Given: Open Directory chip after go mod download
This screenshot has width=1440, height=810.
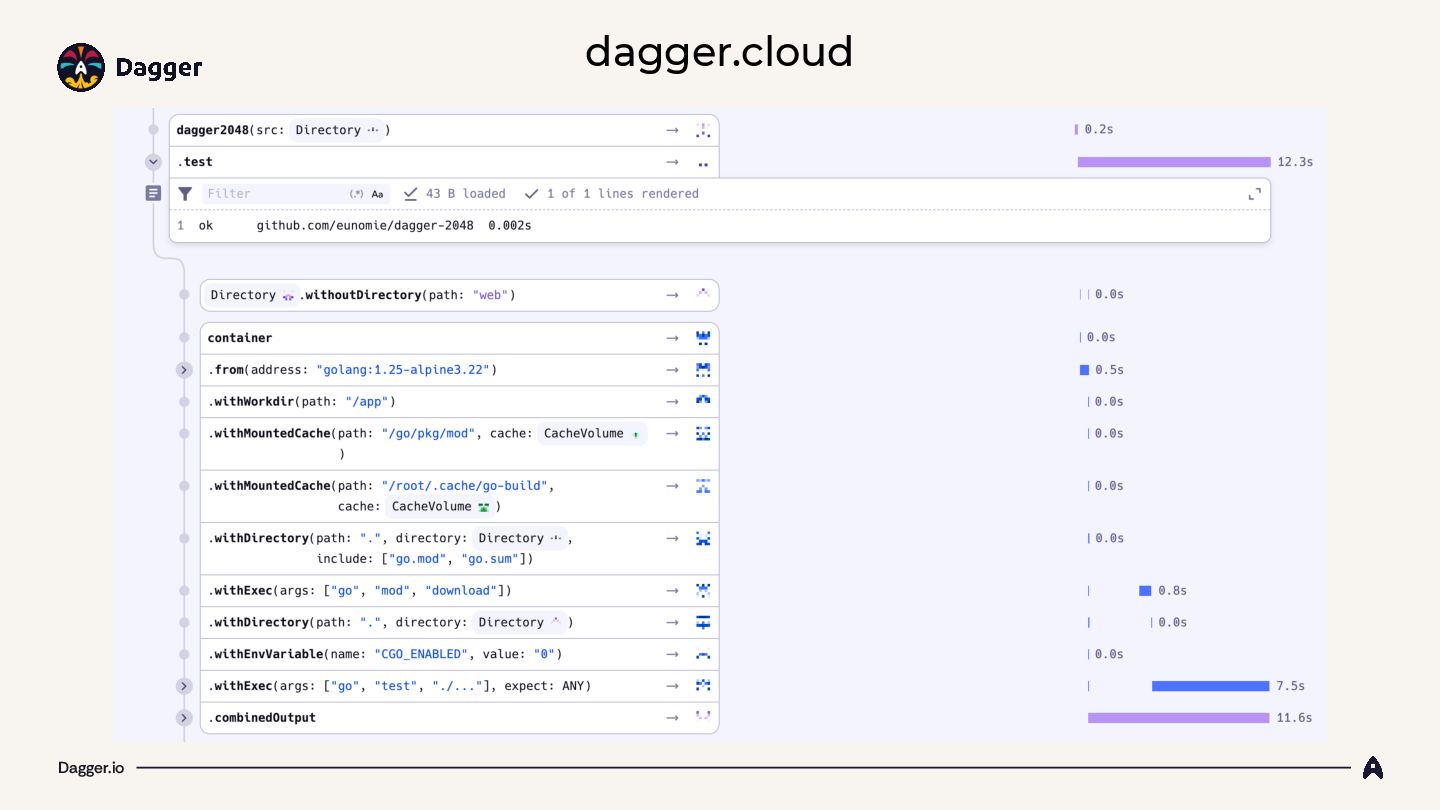Looking at the screenshot, I should [520, 622].
